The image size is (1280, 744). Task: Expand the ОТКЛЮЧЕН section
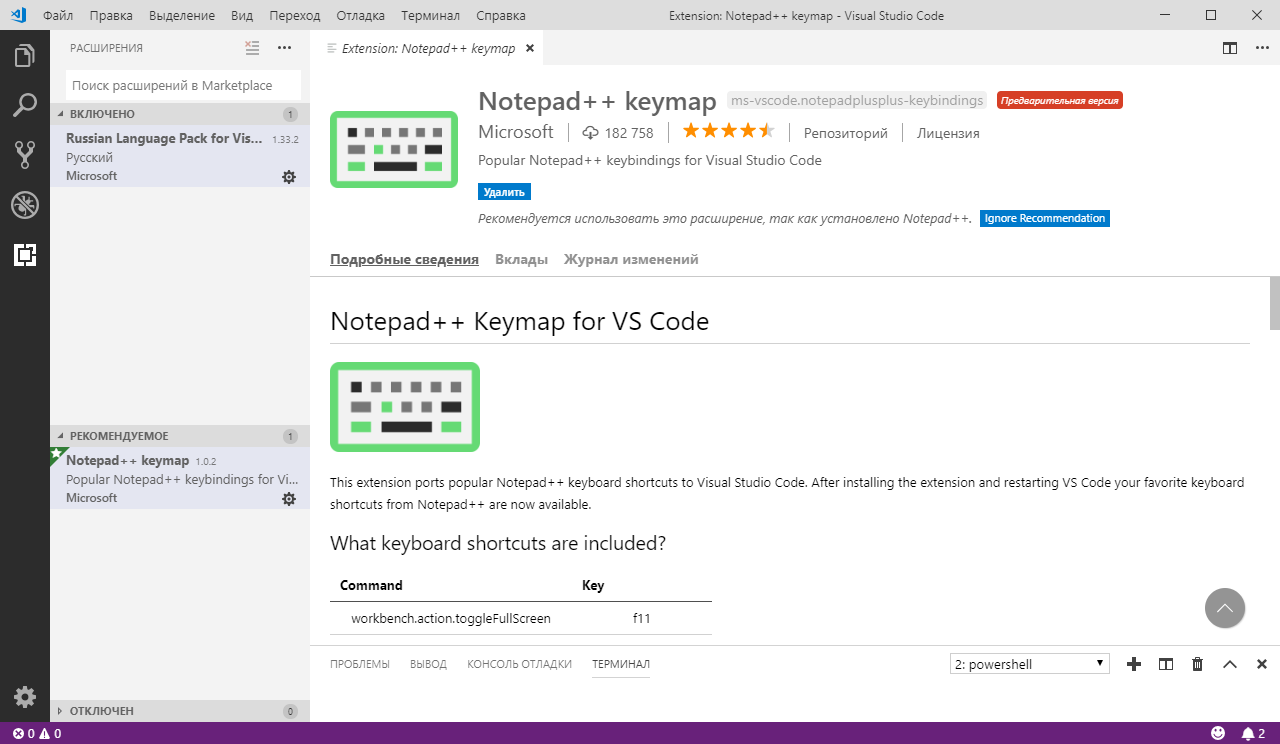click(x=180, y=711)
